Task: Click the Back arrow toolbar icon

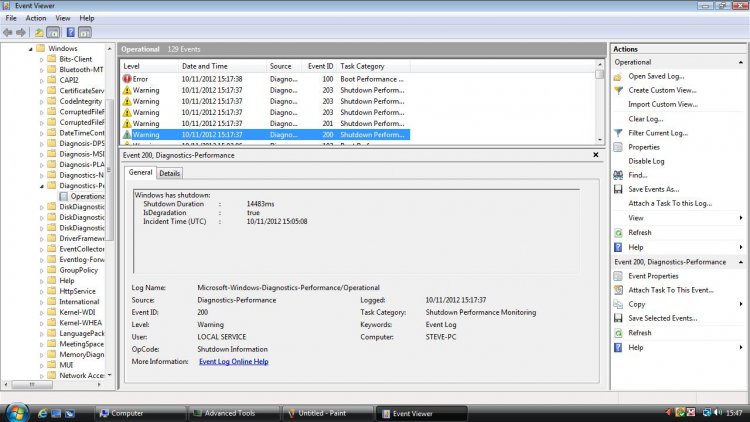Action: [x=8, y=33]
